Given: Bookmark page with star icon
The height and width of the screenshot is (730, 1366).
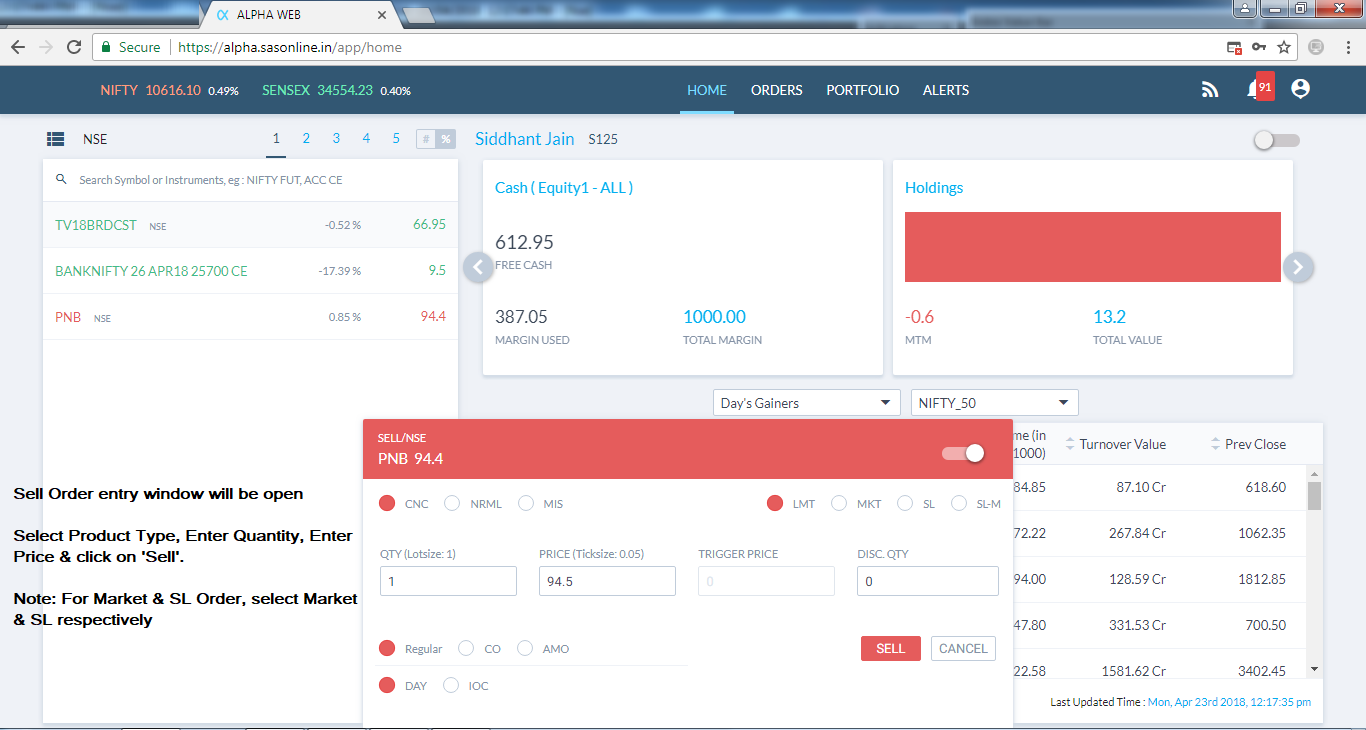Looking at the screenshot, I should (1284, 47).
